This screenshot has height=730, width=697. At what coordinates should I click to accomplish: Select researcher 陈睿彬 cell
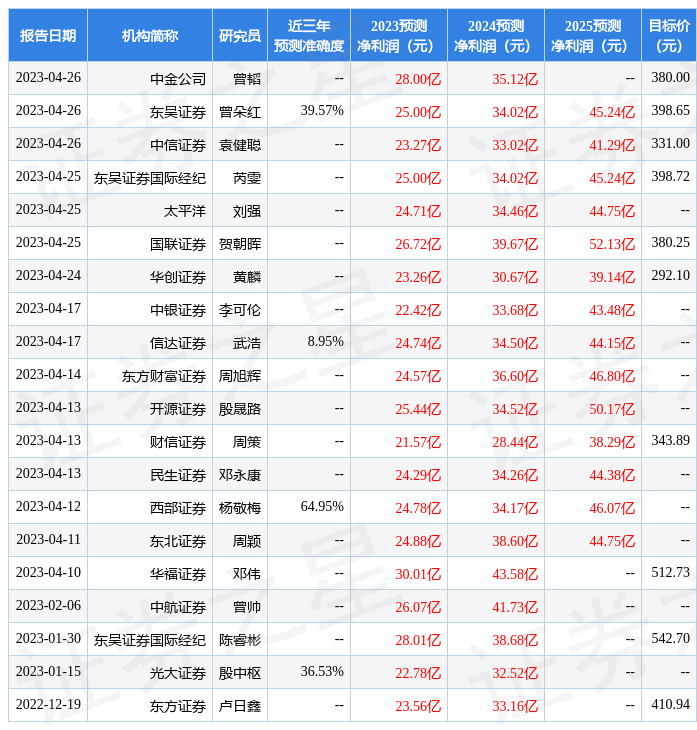pos(240,641)
